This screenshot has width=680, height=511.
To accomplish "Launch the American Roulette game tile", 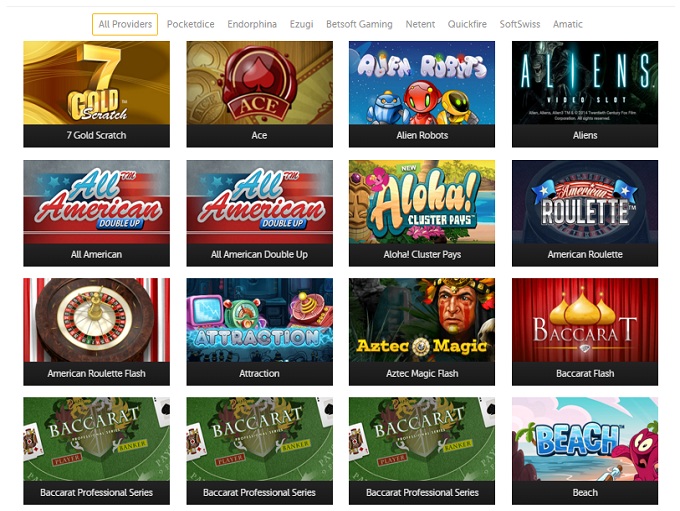I will pos(585,202).
